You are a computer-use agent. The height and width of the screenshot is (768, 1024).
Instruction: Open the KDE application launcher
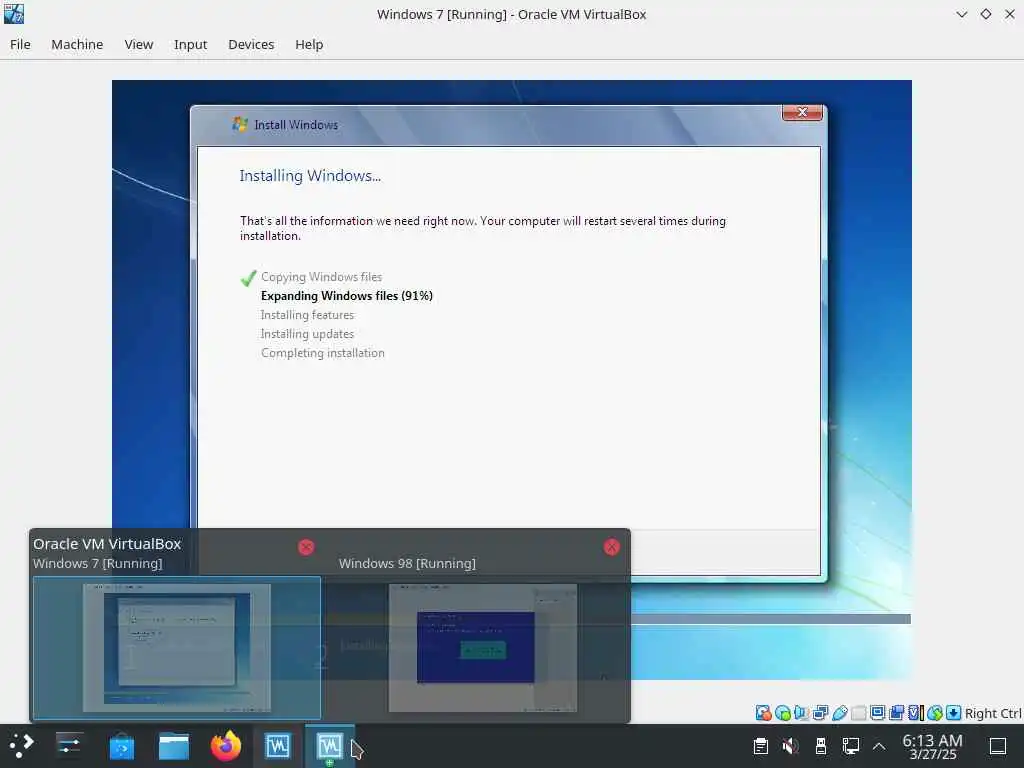tap(22, 746)
